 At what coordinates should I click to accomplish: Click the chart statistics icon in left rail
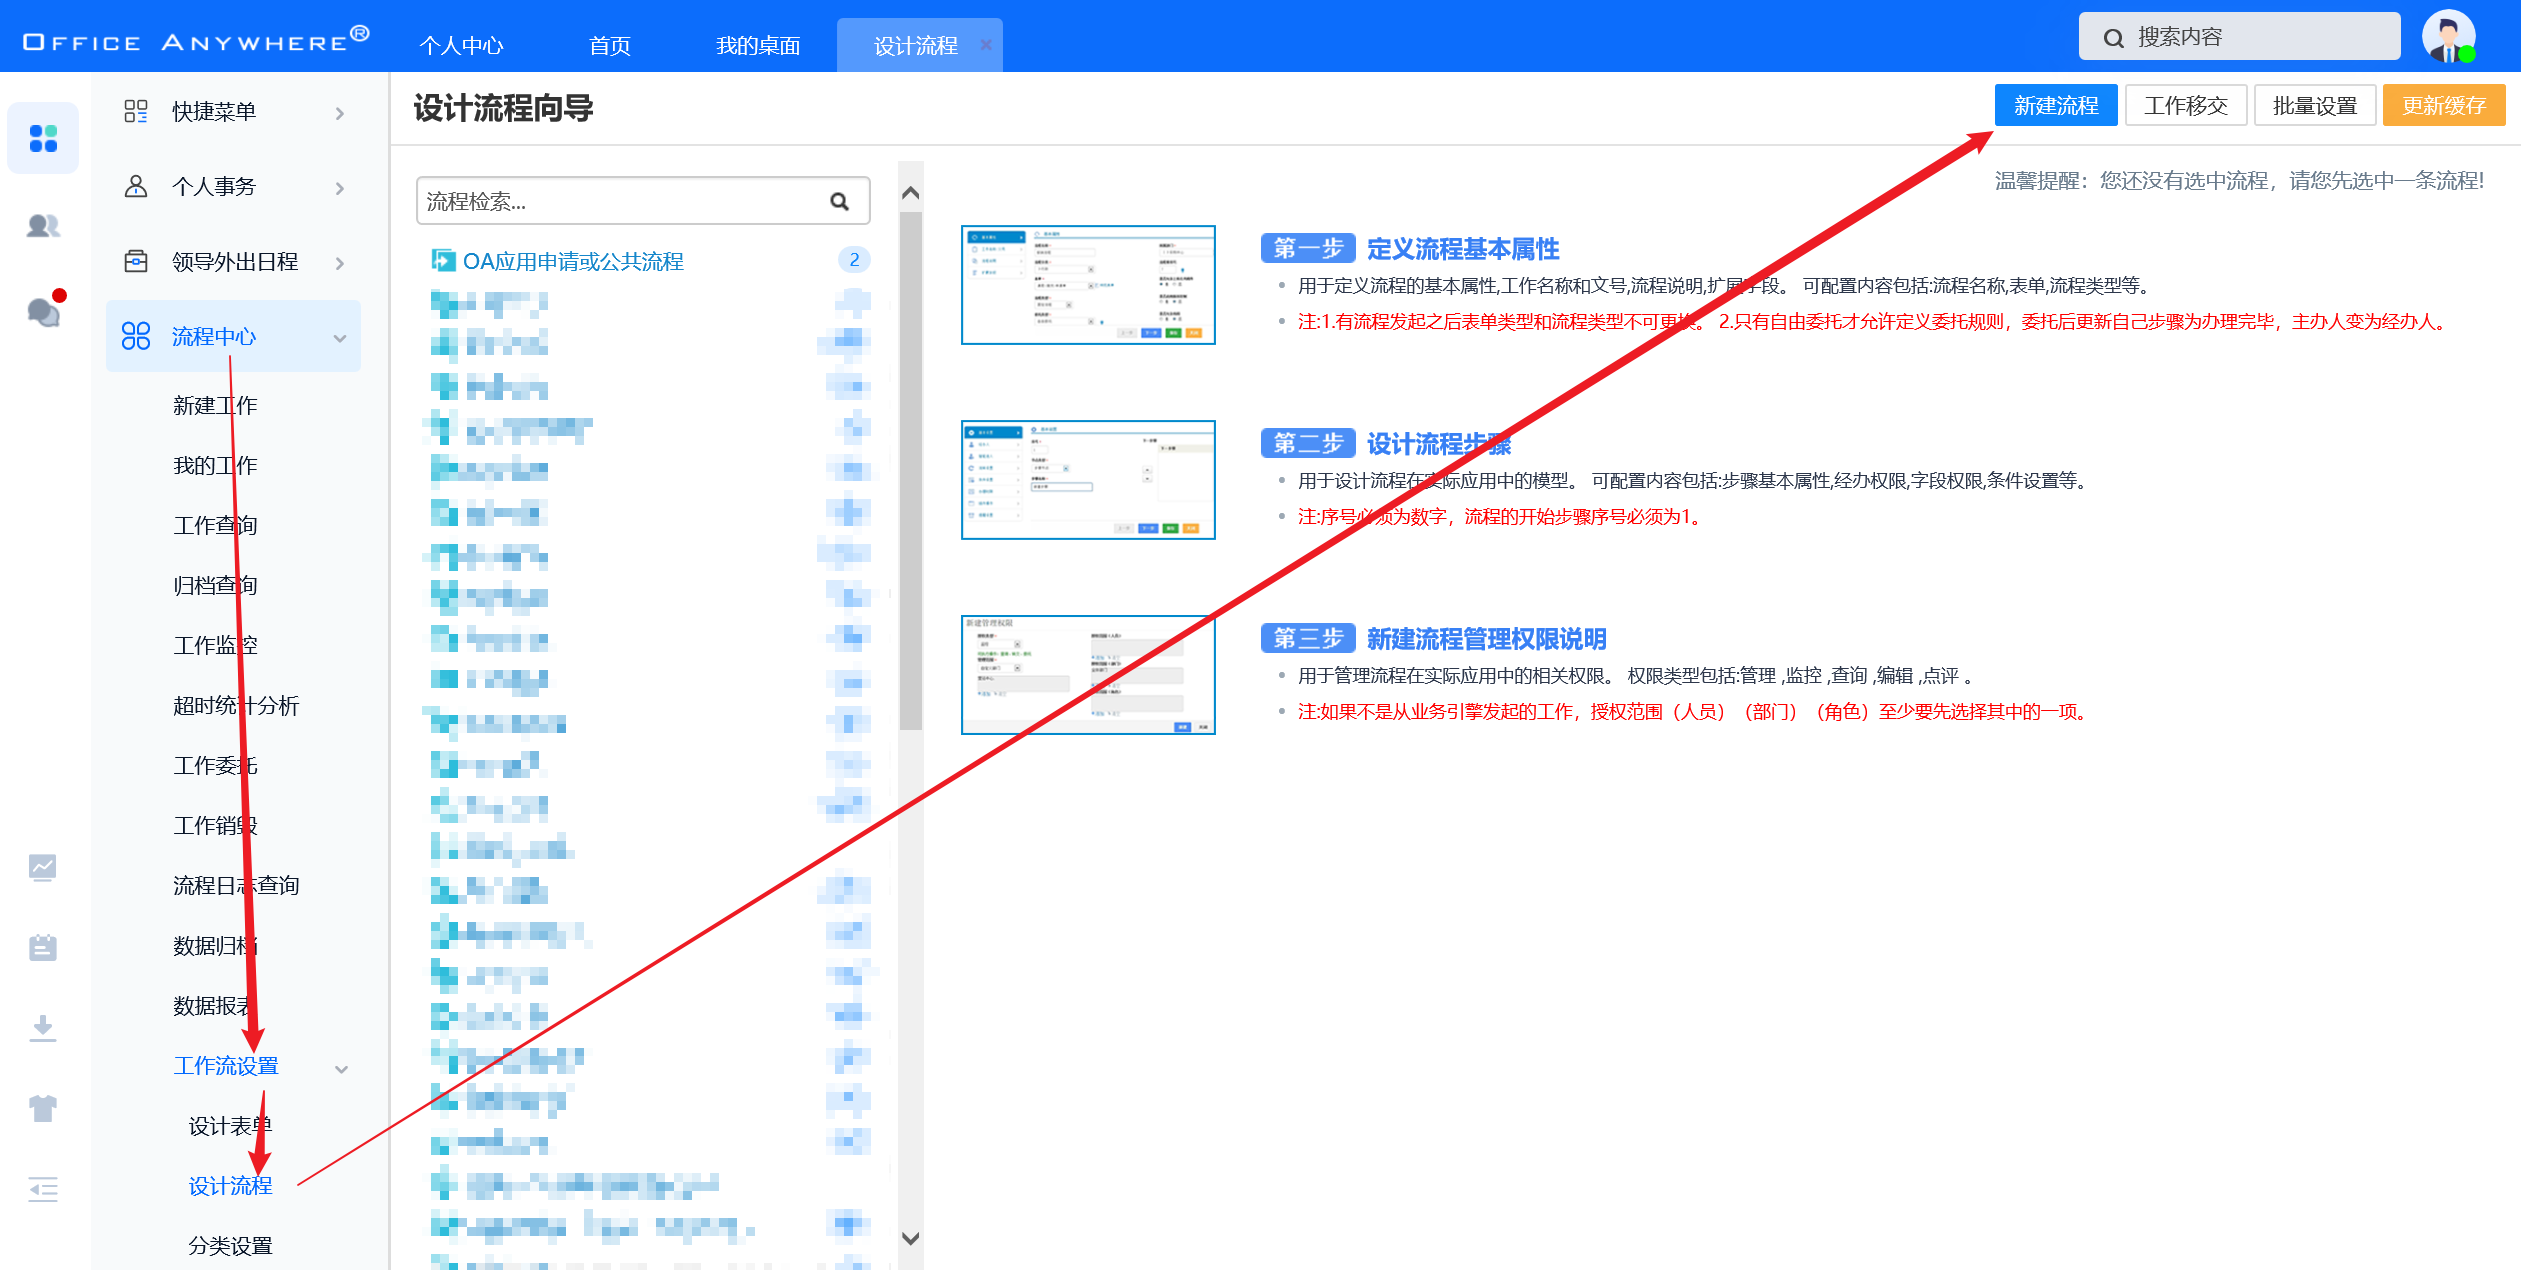tap(43, 866)
